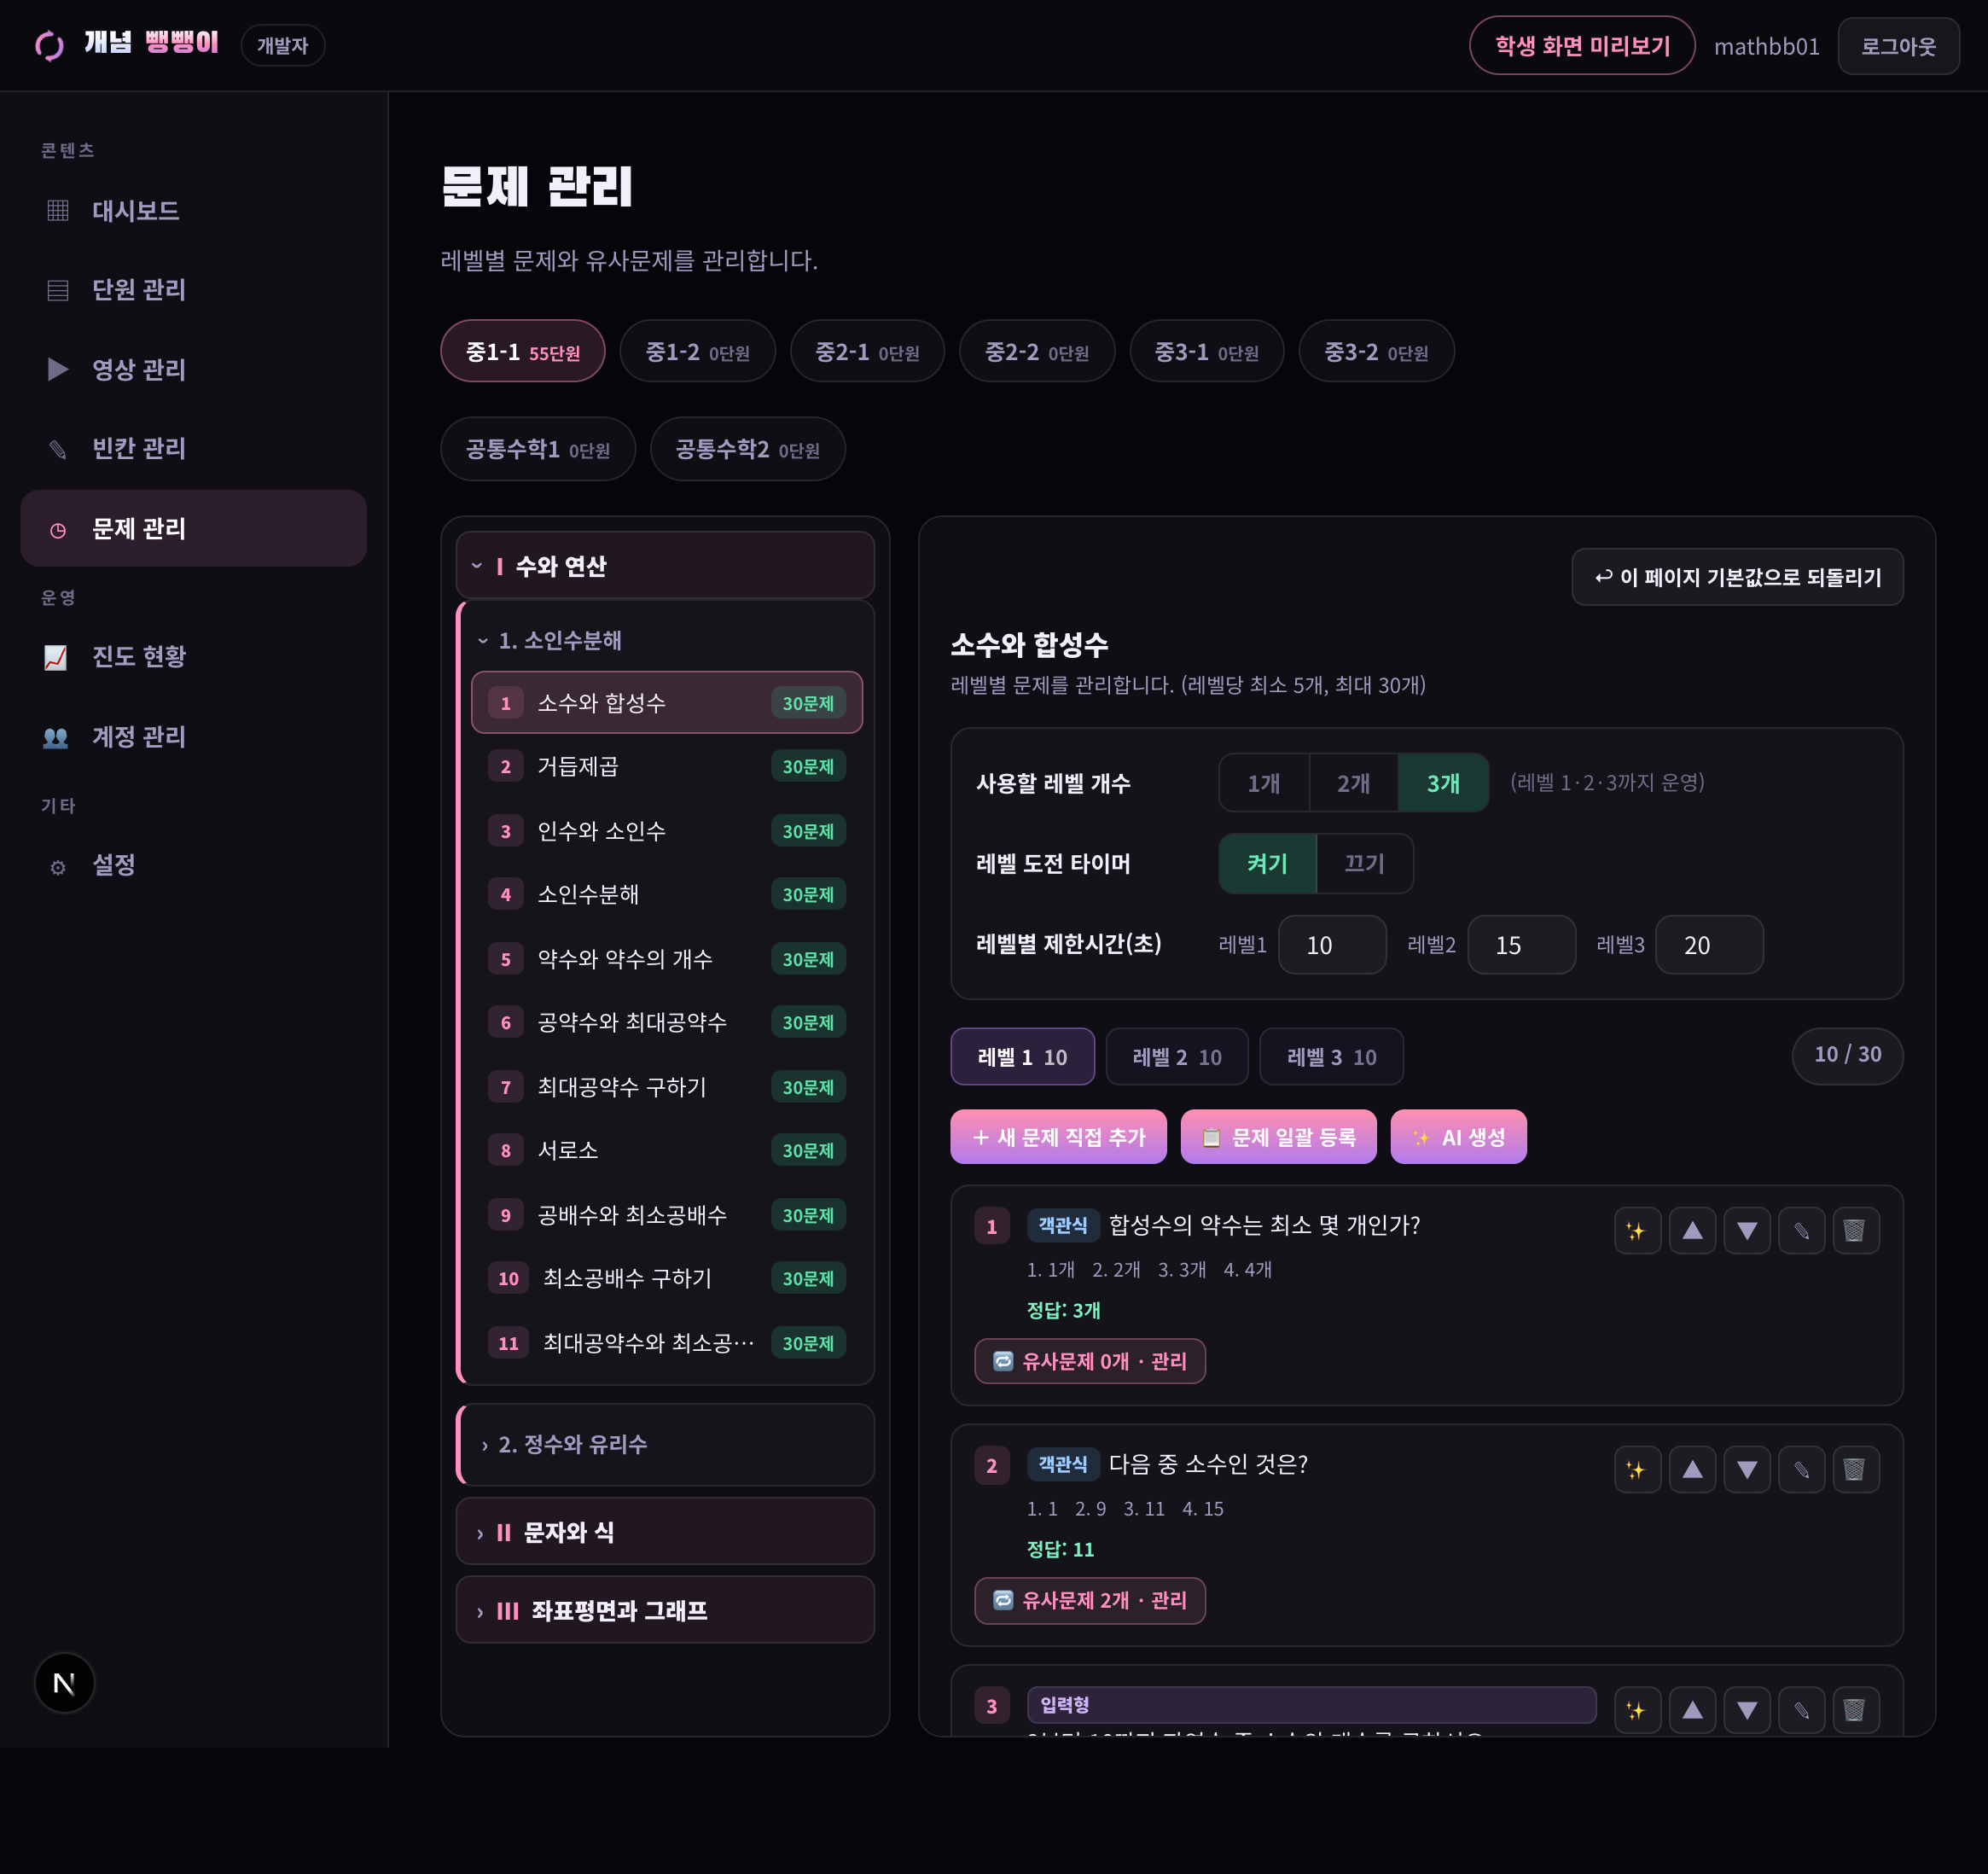Viewport: 1988px width, 1874px height.
Task: Open 빈칸 관리 in the sidebar
Action: 193,448
